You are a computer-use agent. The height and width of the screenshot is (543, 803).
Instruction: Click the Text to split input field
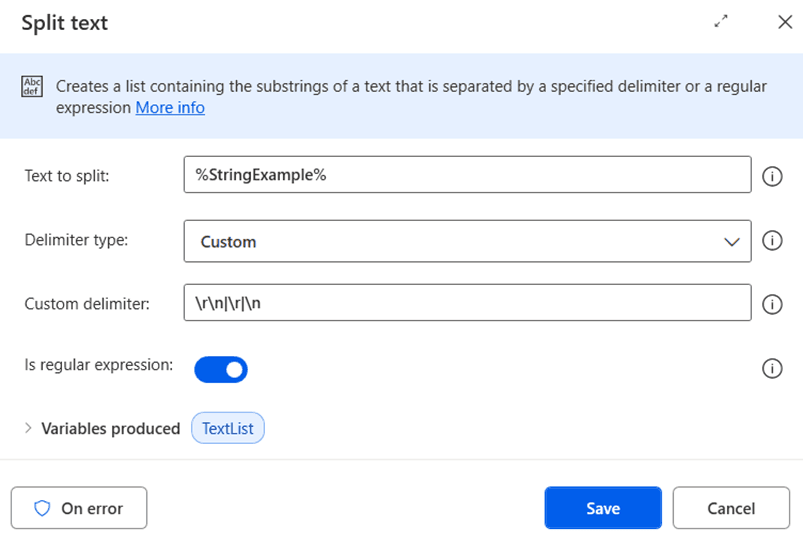point(467,175)
